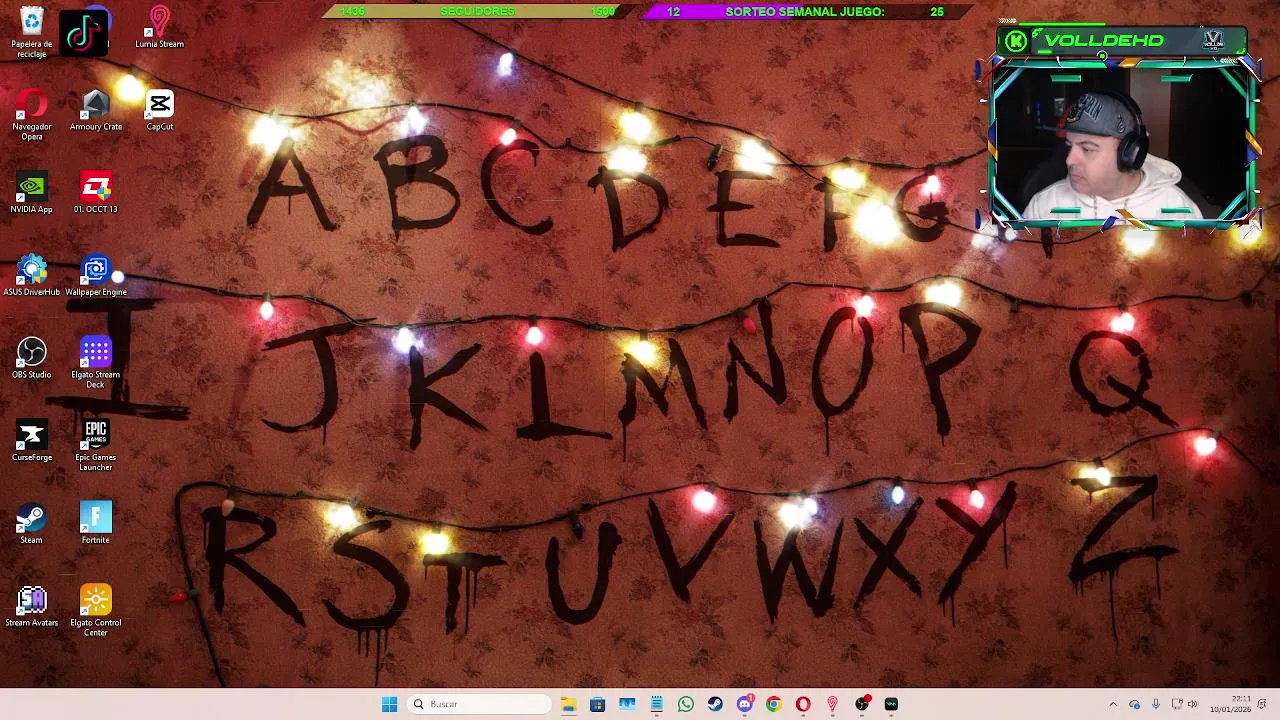Screen dimensions: 1280x720
Task: Open the clock and date panel
Action: [1230, 704]
